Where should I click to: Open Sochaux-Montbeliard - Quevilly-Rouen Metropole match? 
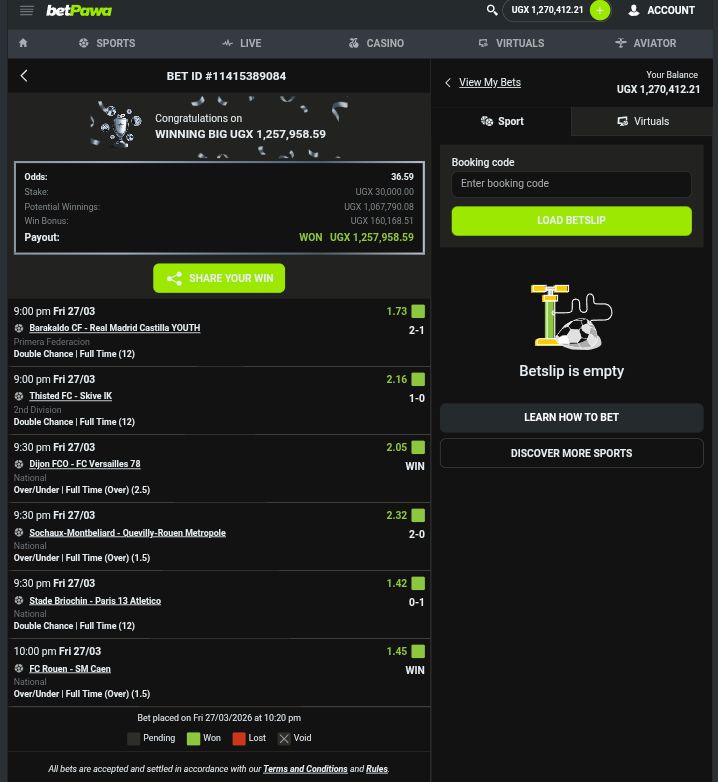(127, 533)
